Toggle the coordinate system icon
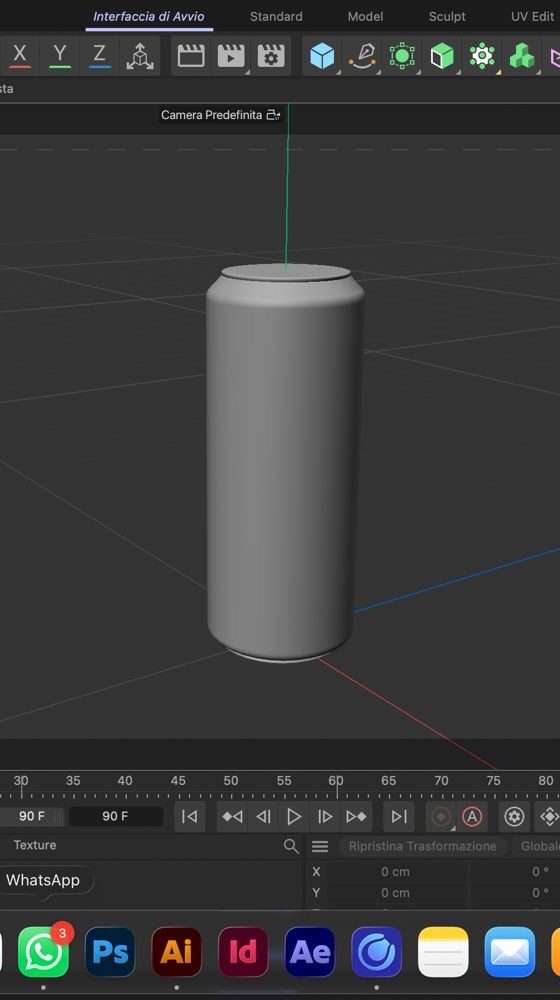 (x=140, y=56)
